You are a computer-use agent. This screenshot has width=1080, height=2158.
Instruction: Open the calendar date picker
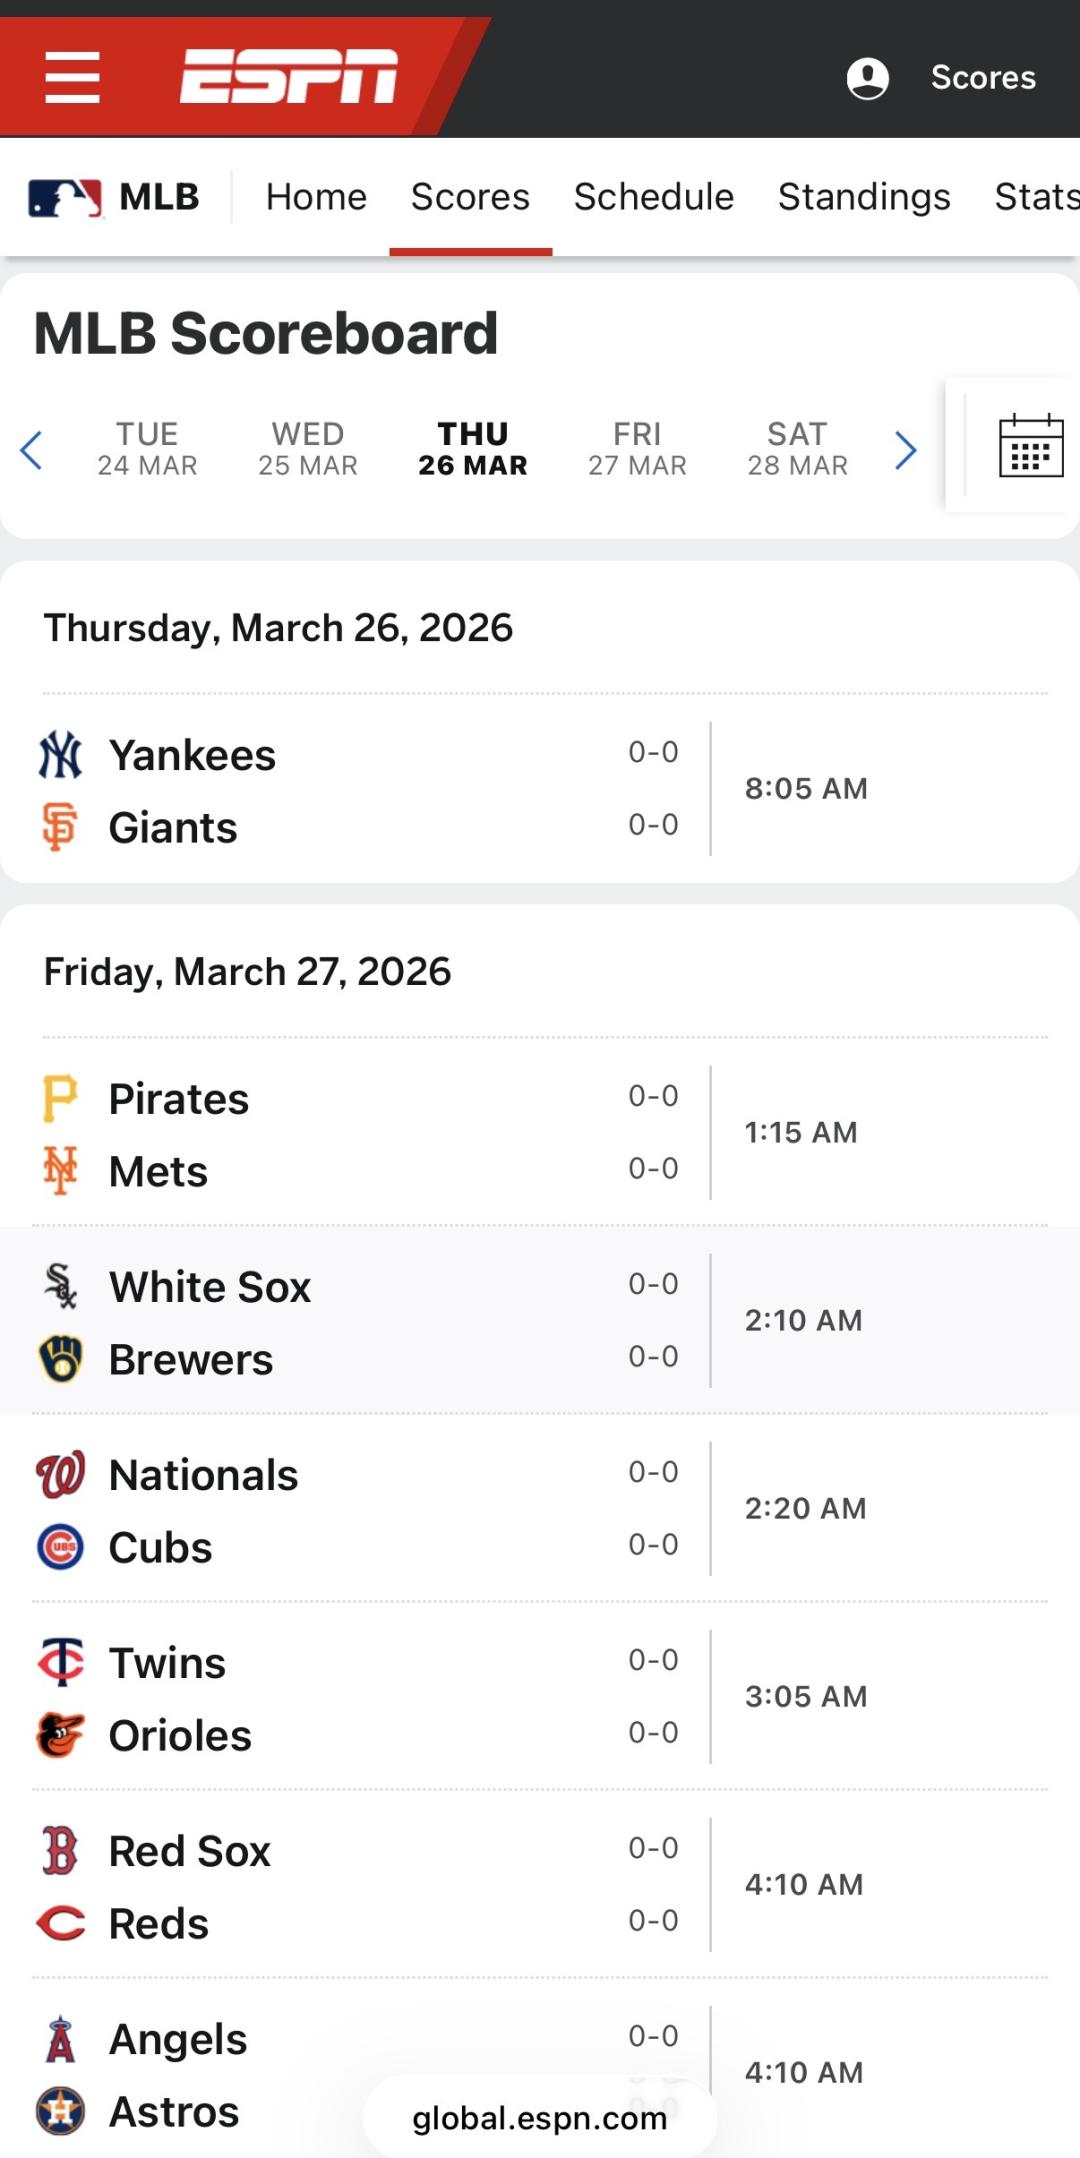[x=1030, y=446]
